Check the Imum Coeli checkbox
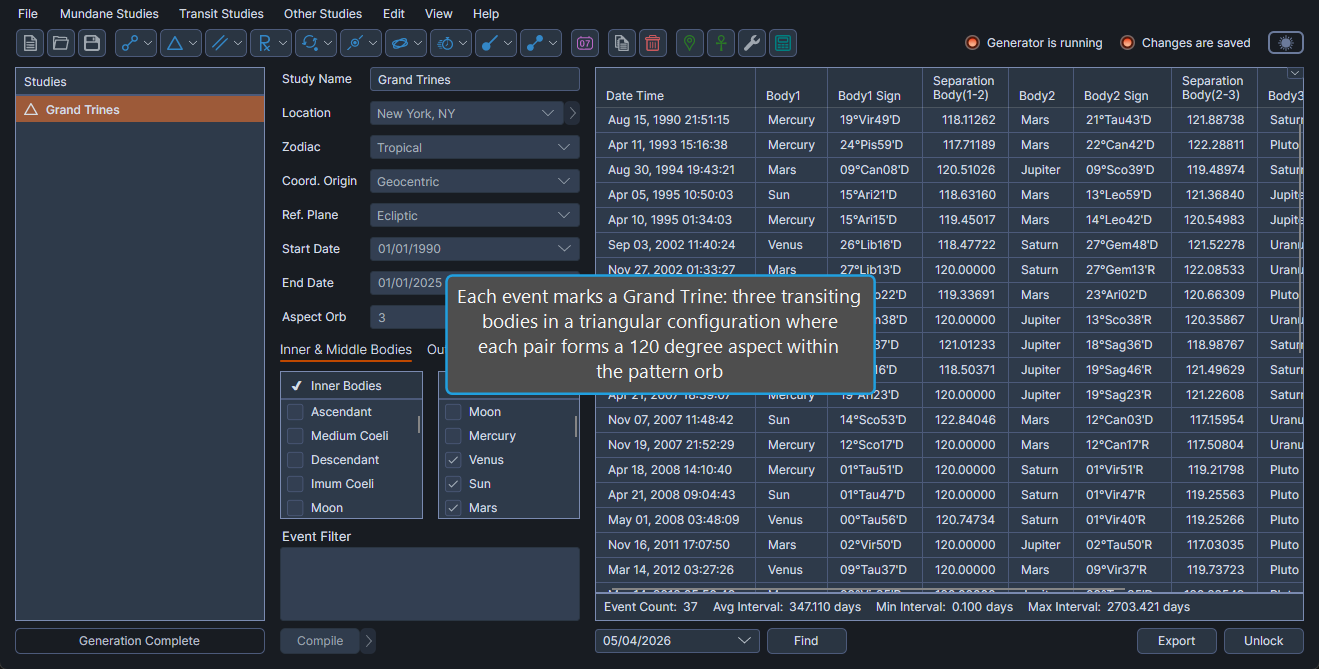 point(295,484)
